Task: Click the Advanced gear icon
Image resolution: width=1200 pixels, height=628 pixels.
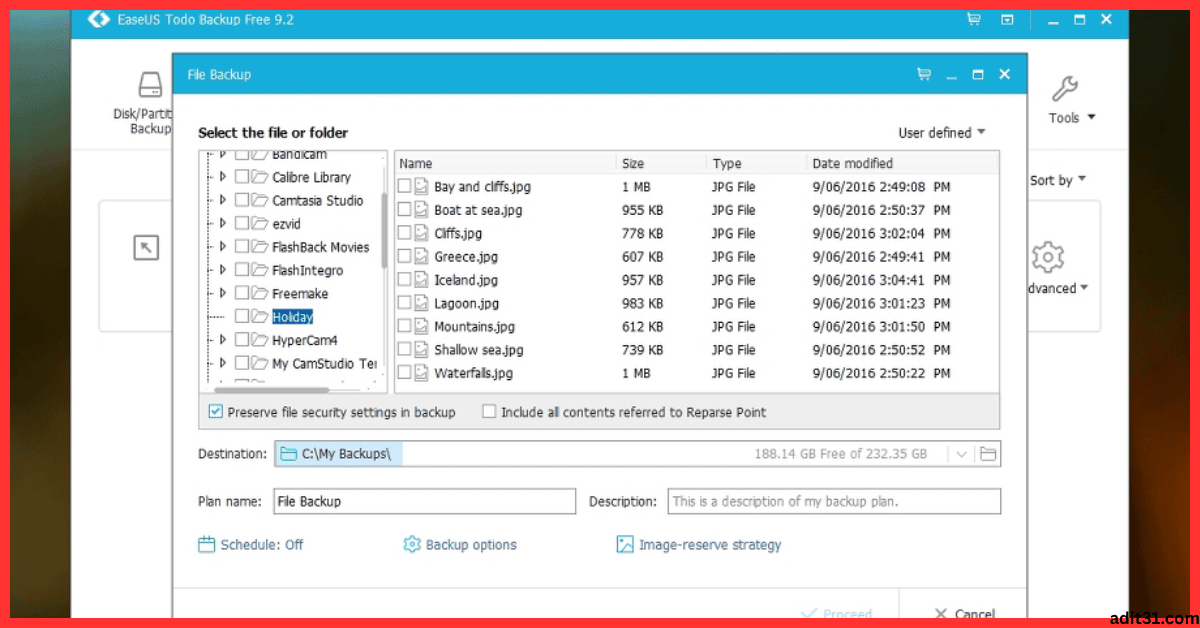Action: (1046, 257)
